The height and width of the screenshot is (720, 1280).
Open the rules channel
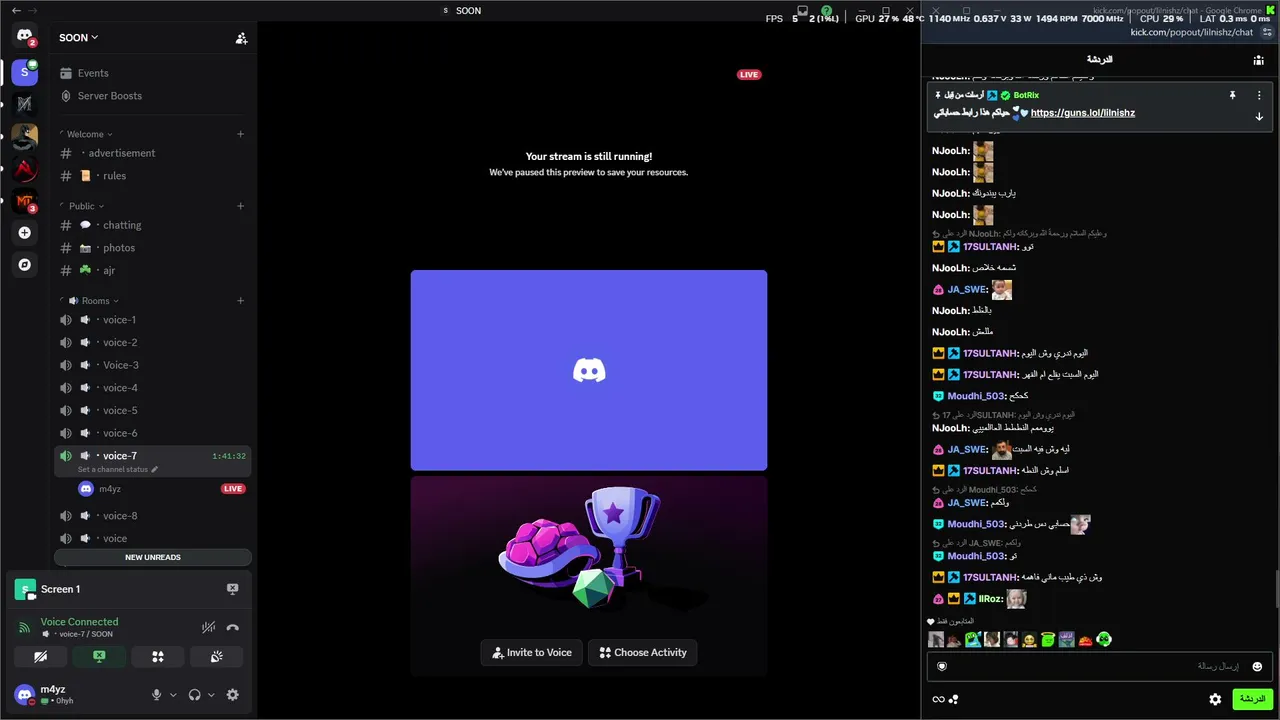[x=152, y=176]
